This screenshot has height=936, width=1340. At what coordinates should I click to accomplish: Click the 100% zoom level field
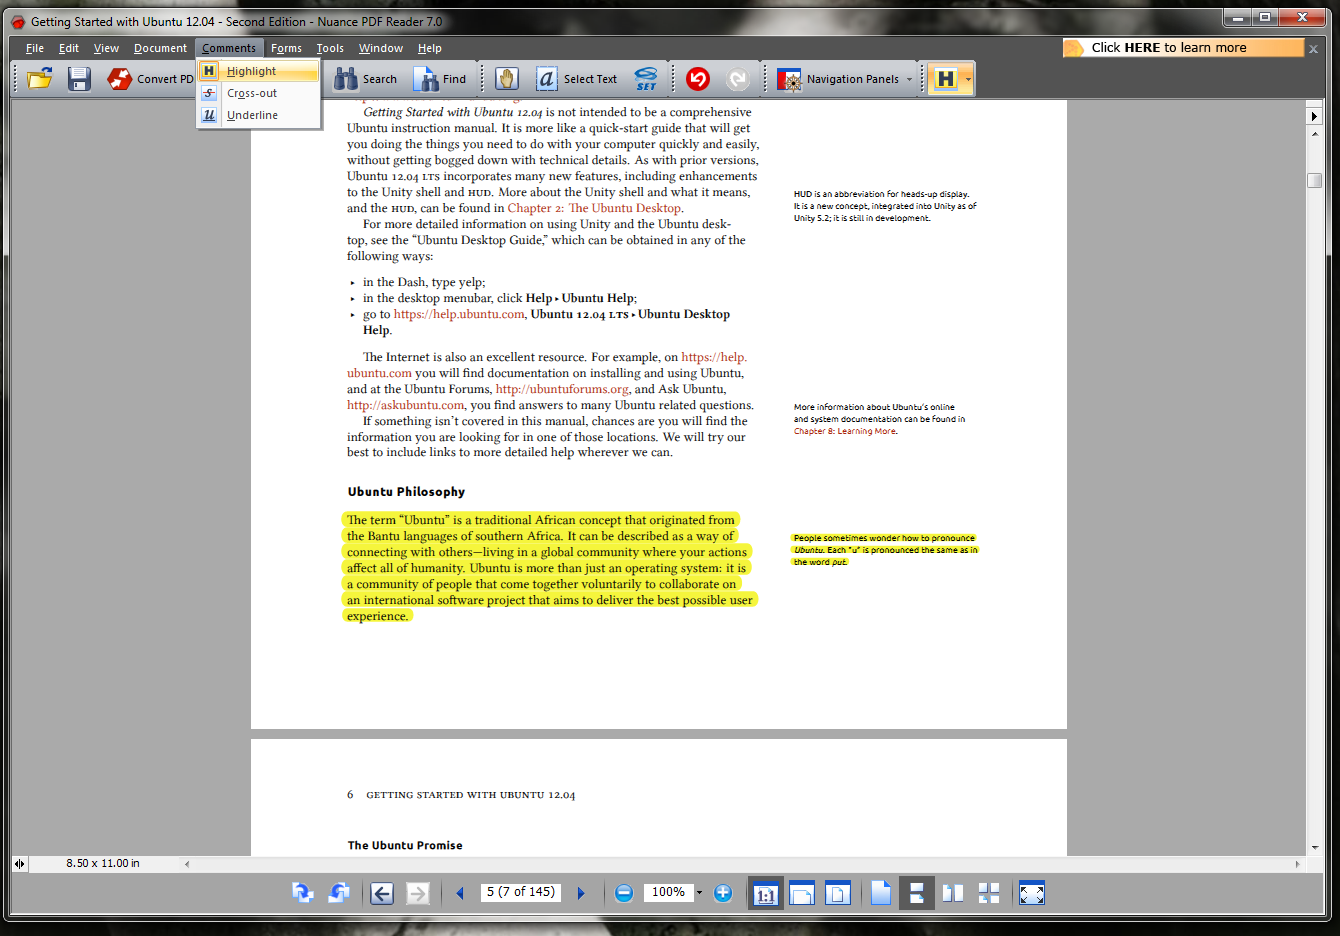point(668,892)
